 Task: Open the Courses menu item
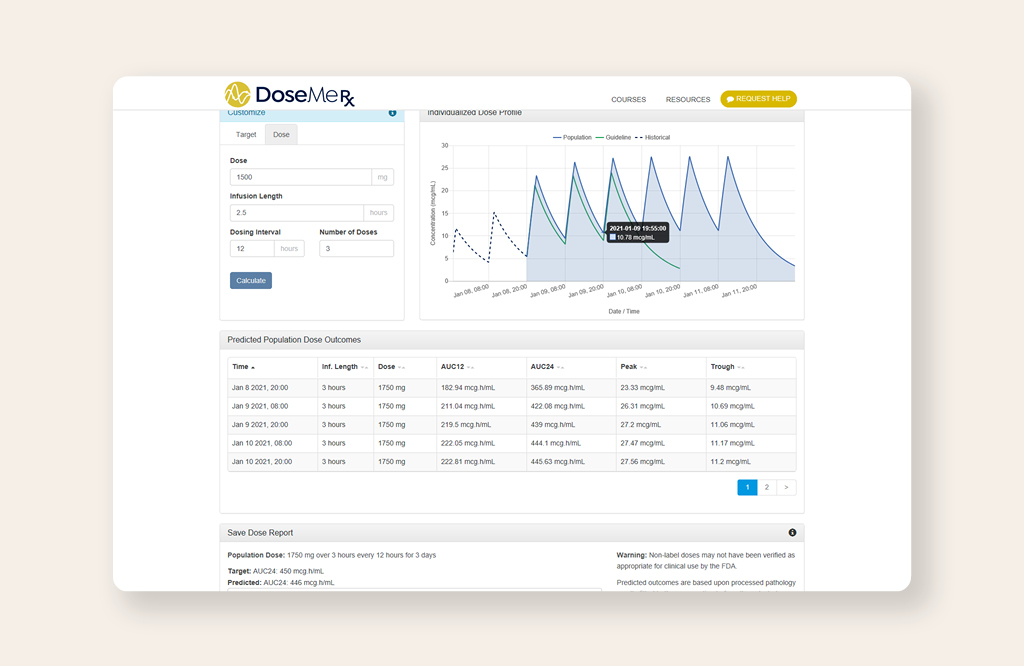pos(628,100)
